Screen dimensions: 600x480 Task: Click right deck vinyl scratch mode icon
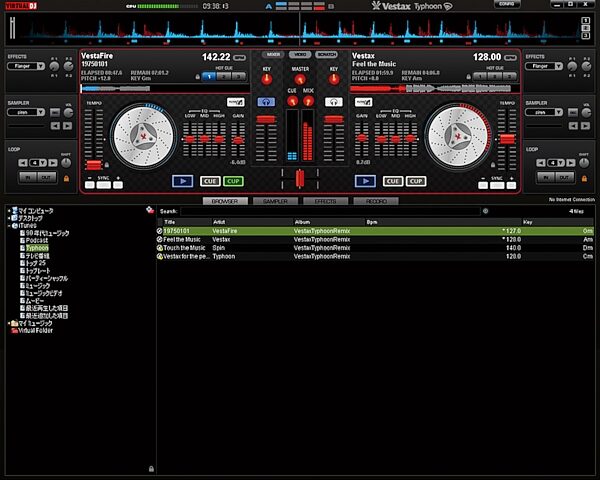(x=364, y=102)
